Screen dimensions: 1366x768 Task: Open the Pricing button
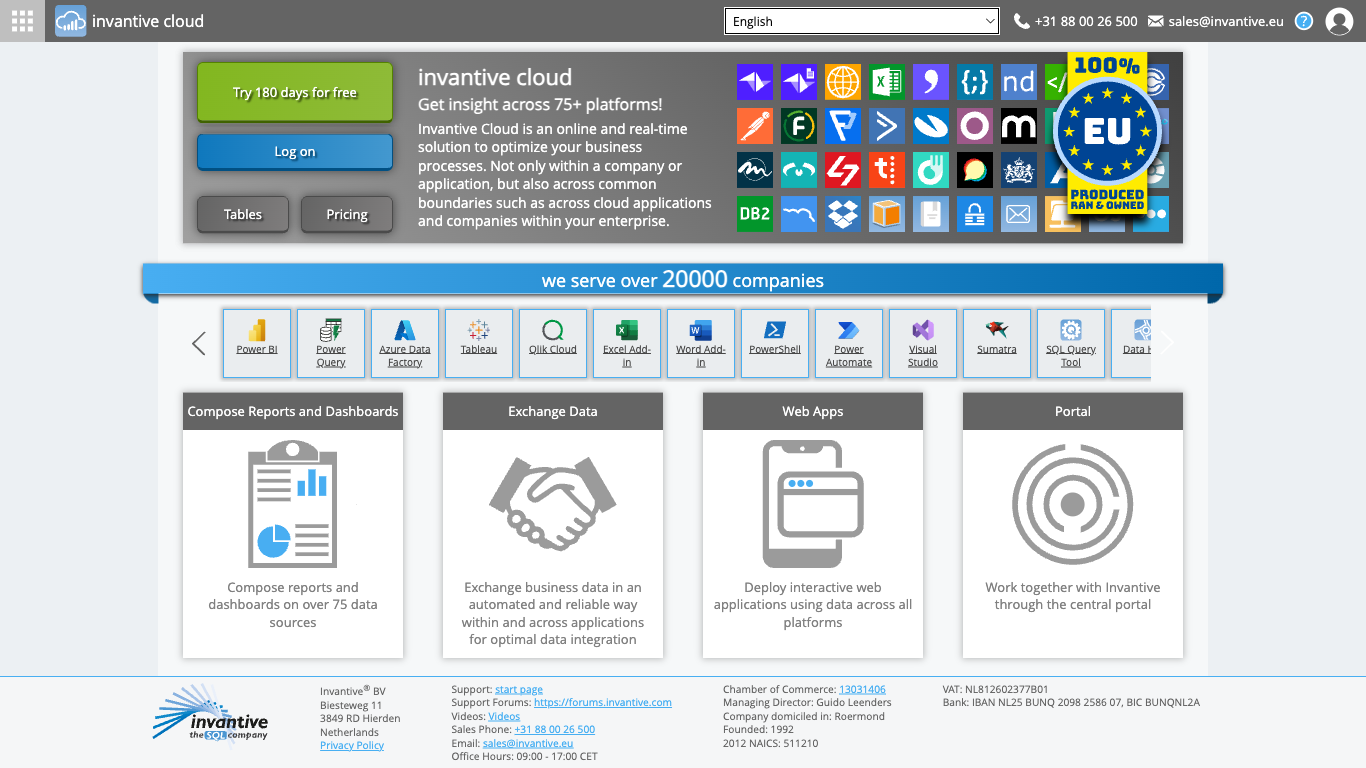tap(347, 214)
